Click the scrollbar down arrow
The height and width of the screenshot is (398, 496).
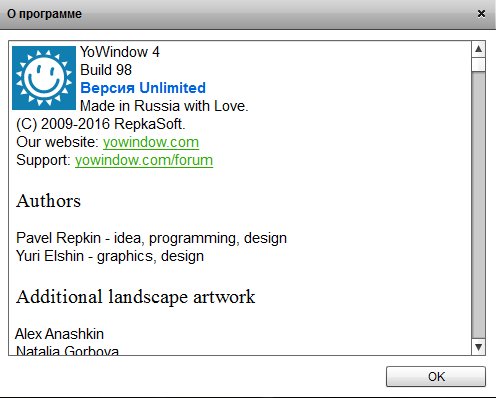[478, 347]
